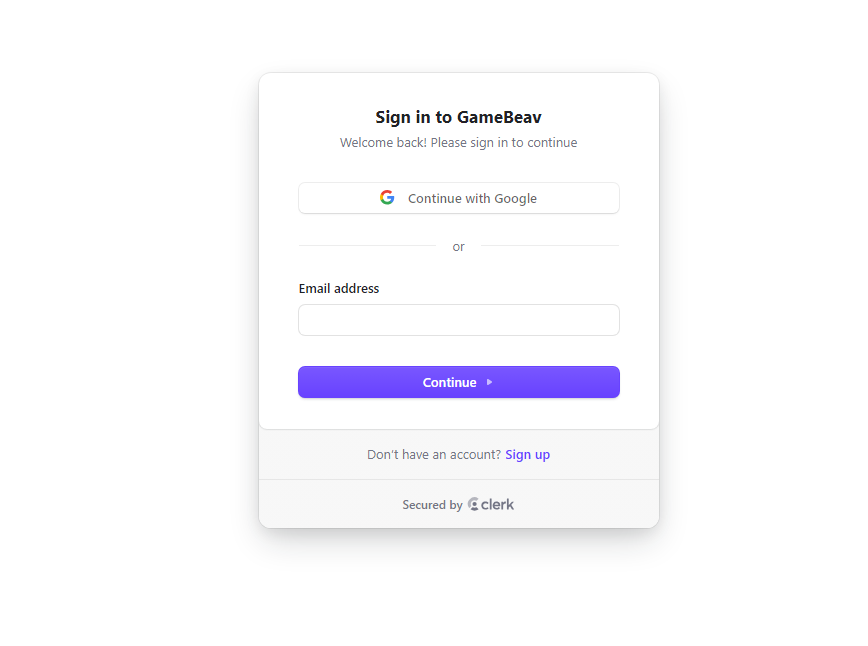Click the word "Google" in the button
The height and width of the screenshot is (646, 868).
tap(515, 198)
